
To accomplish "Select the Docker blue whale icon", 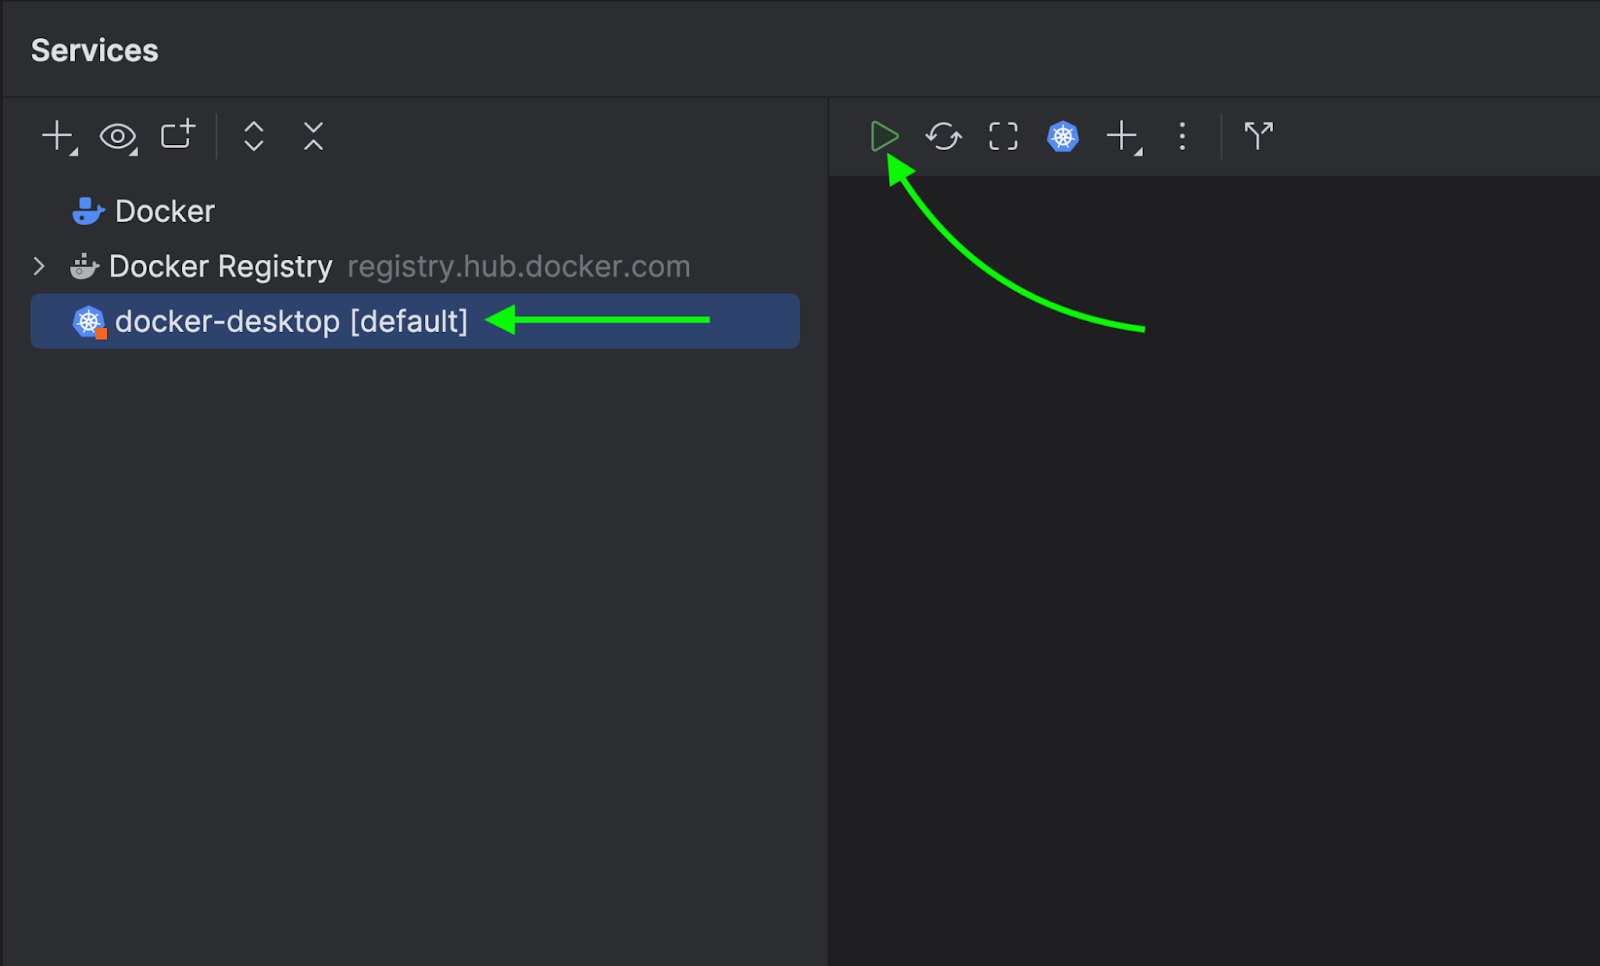I will (88, 211).
